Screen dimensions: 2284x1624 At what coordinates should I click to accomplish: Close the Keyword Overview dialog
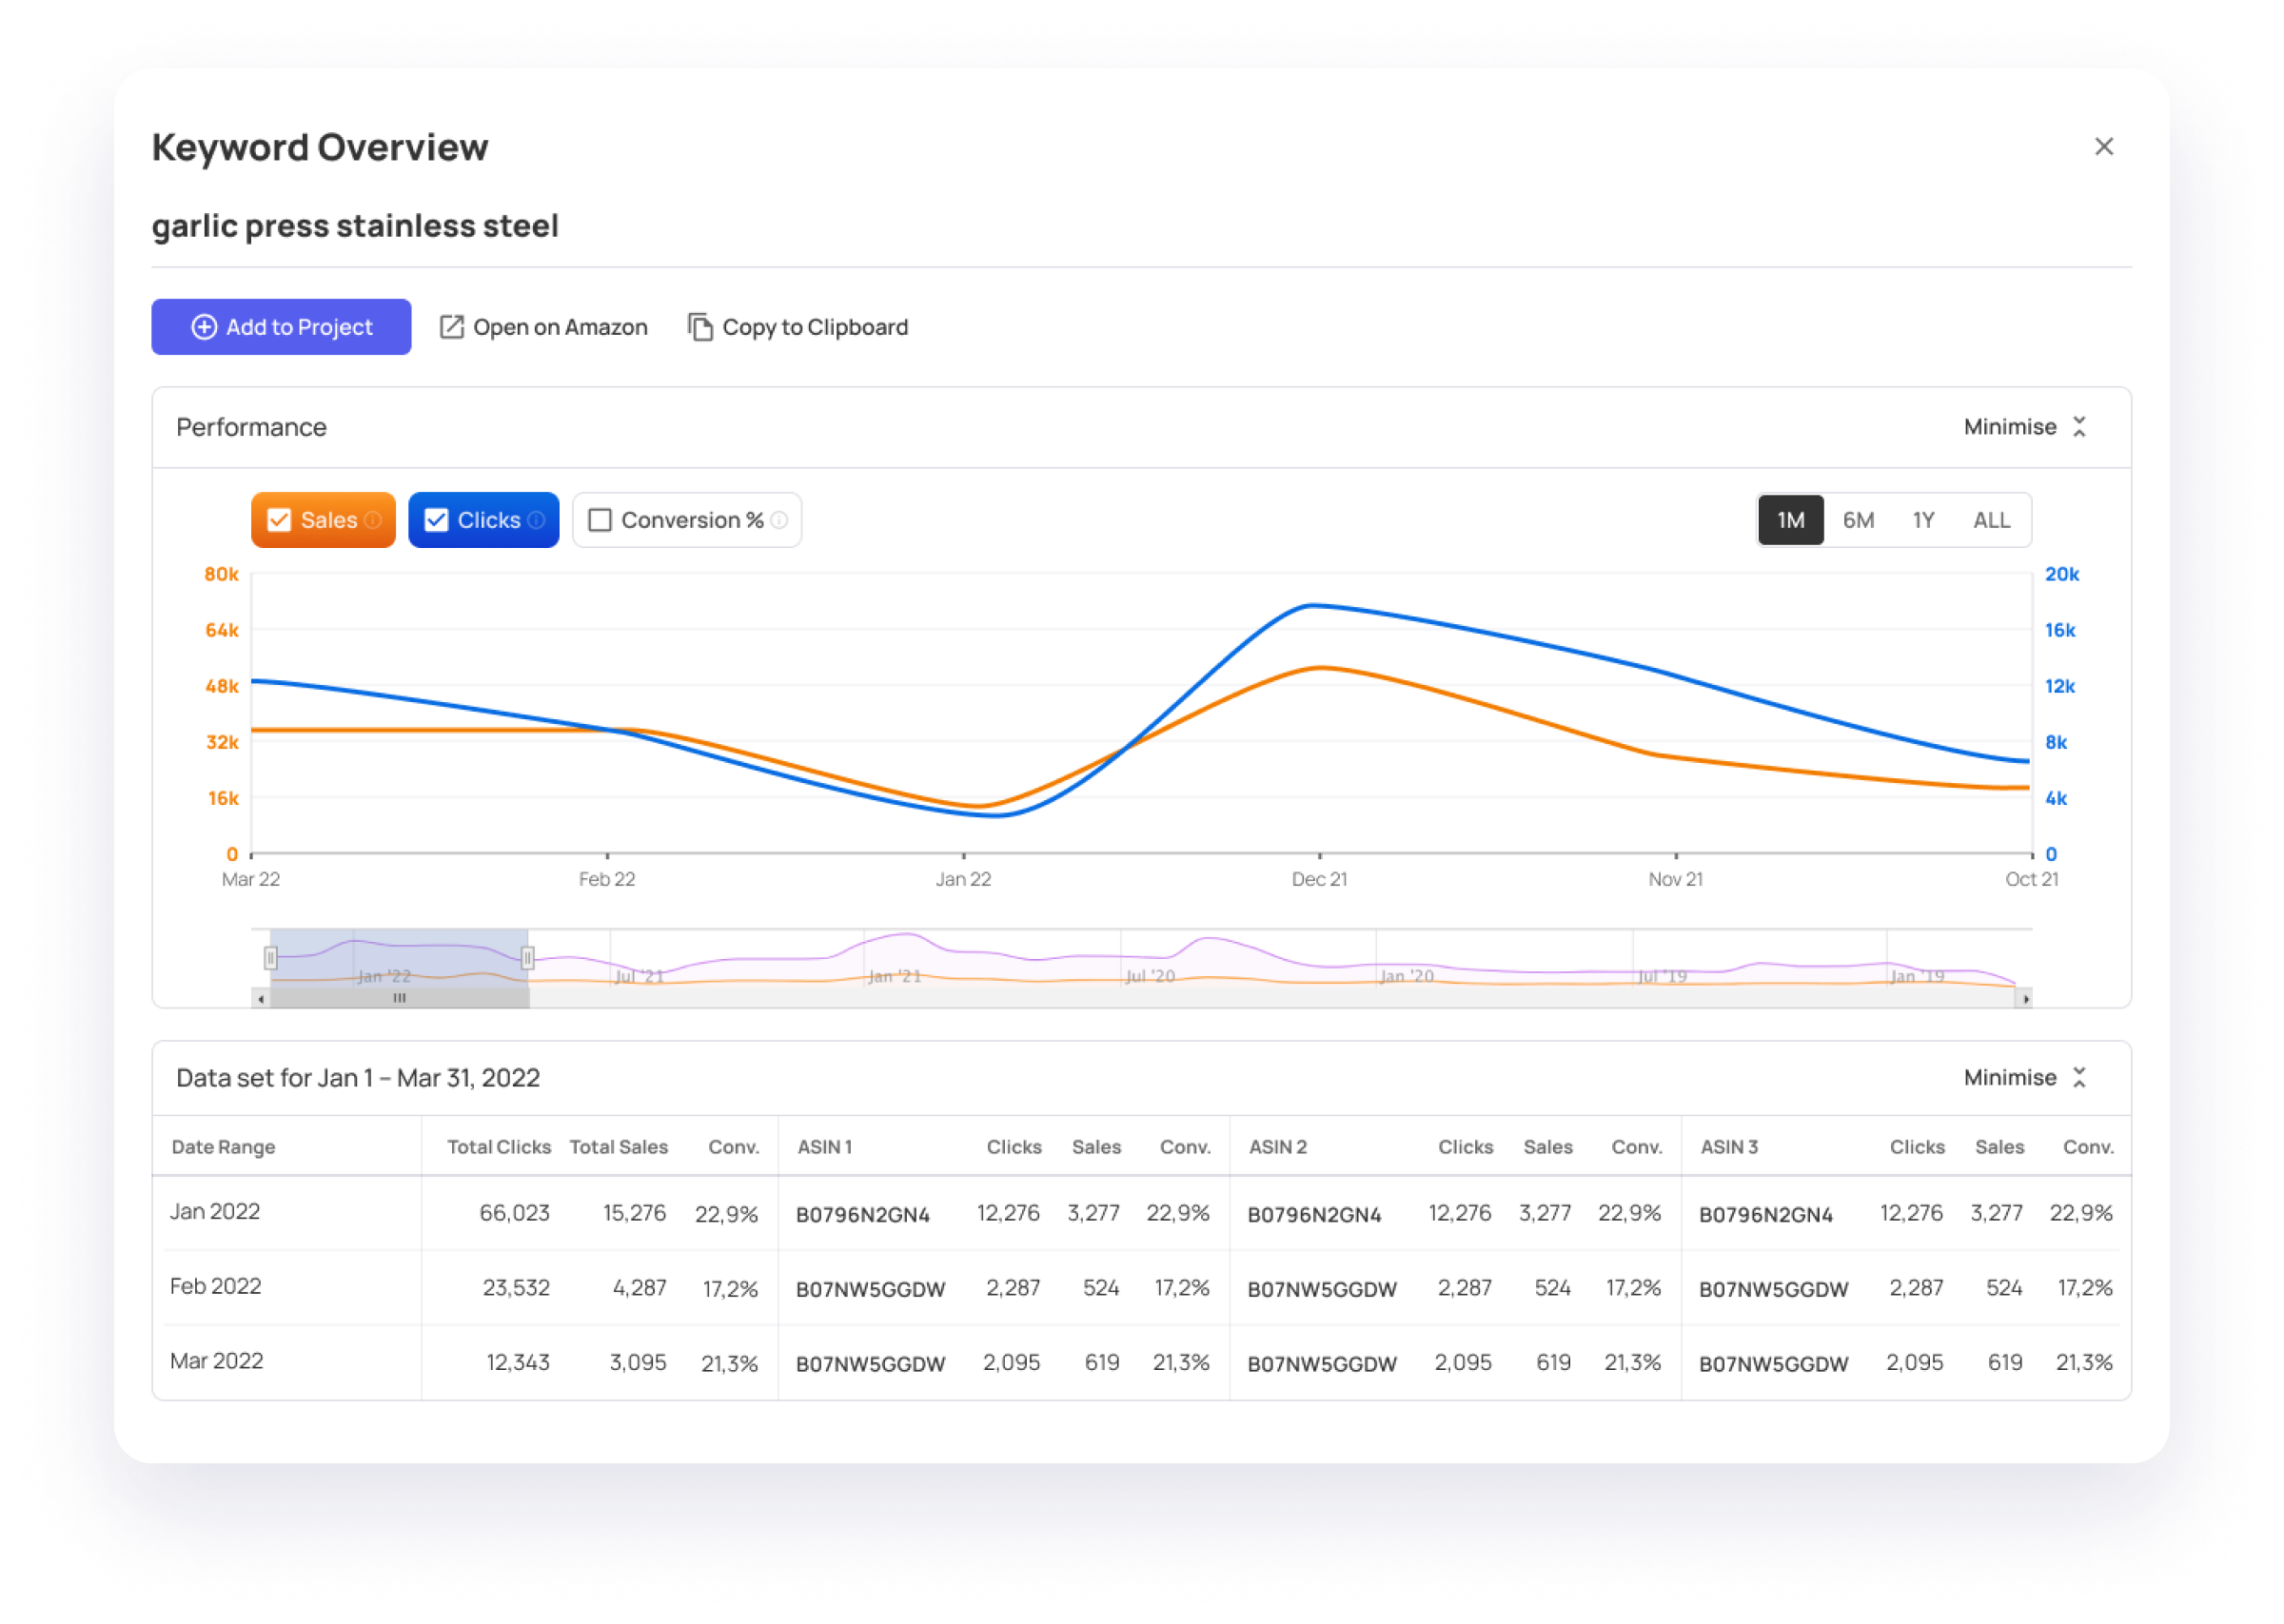pos(2103,147)
